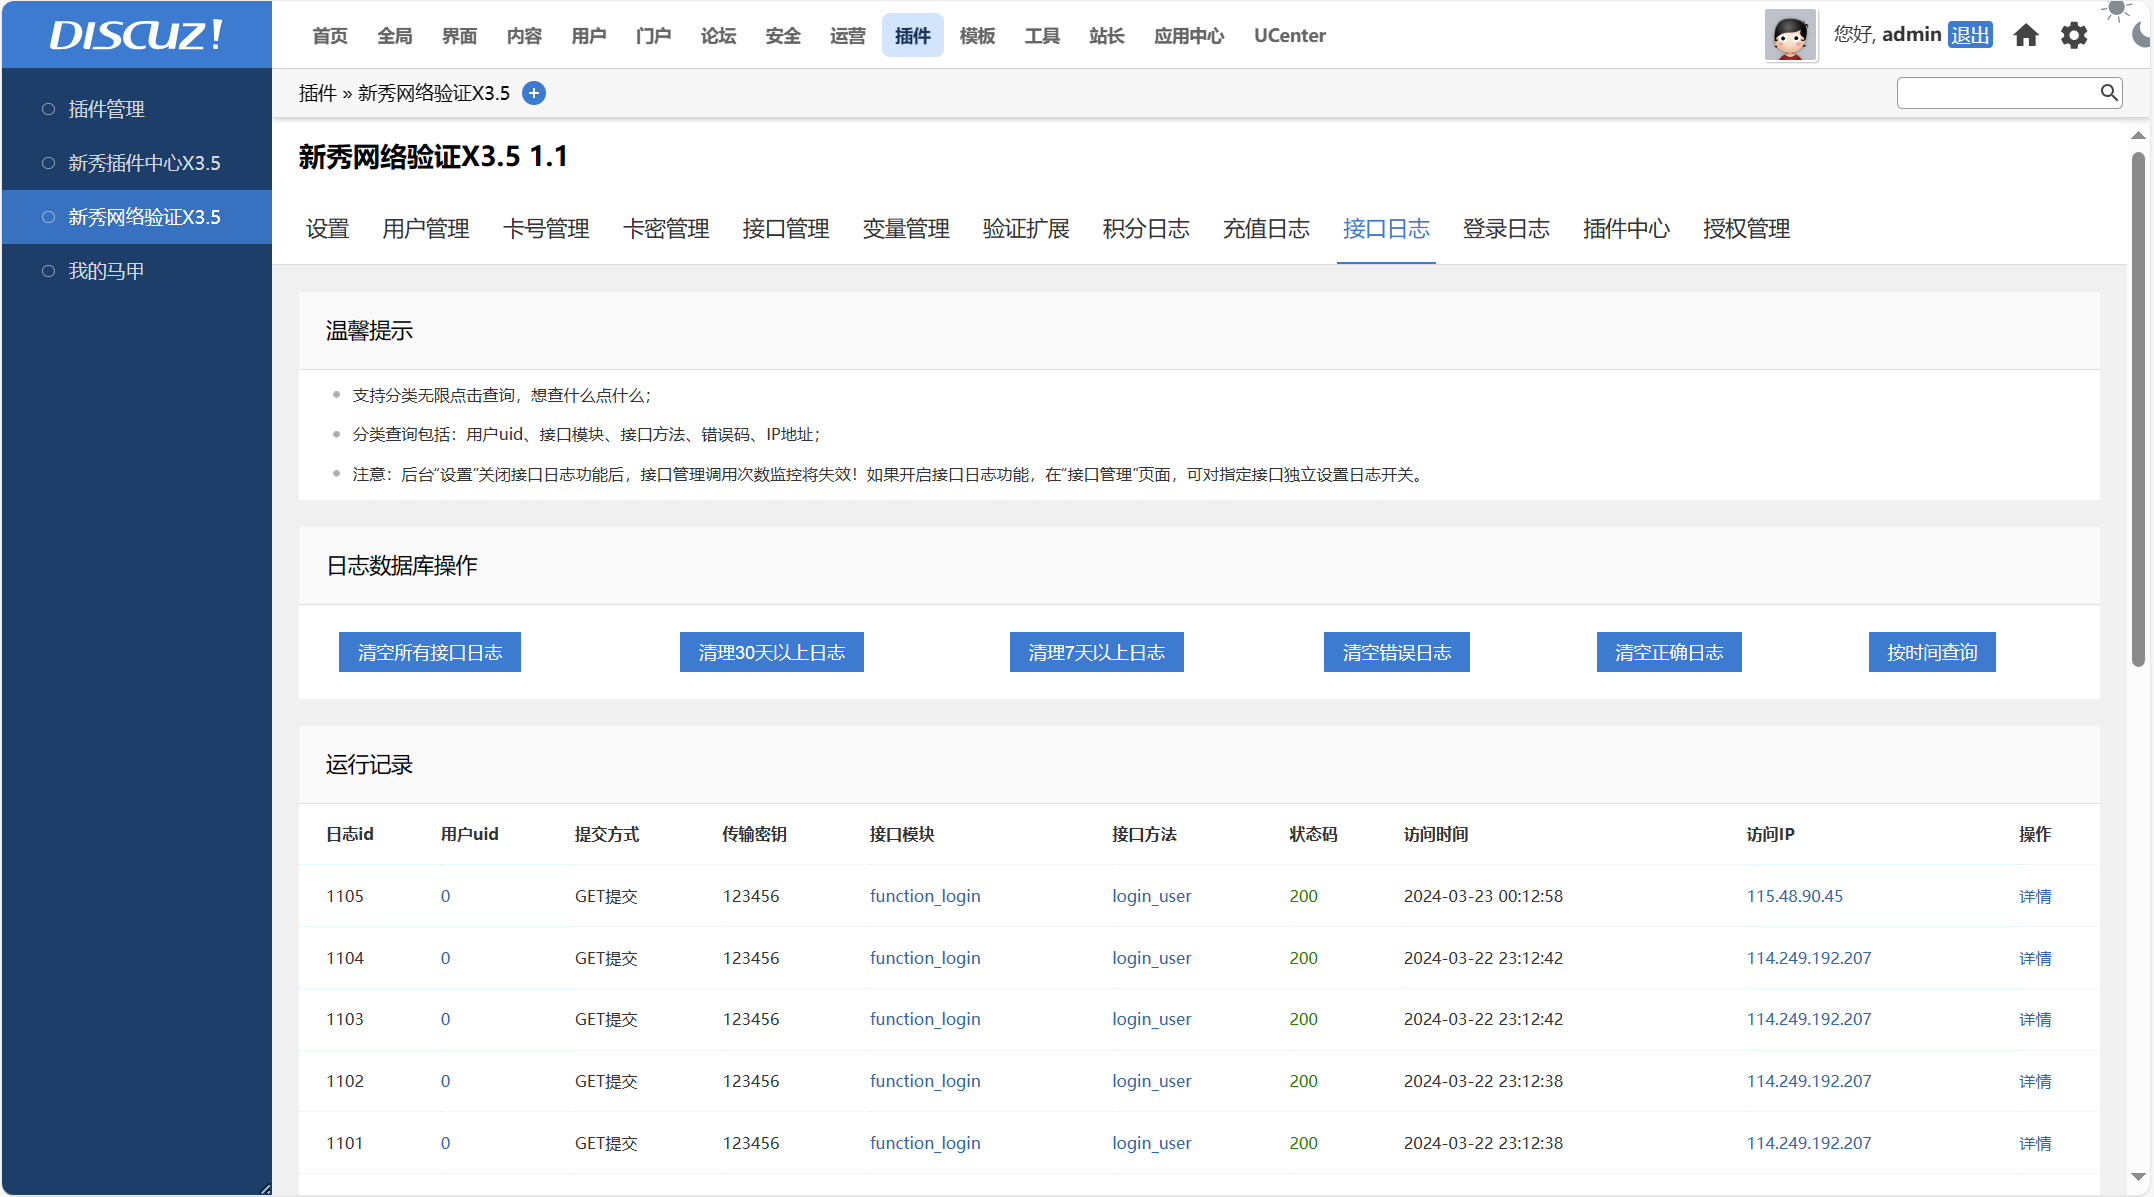
Task: Open the 工具 menu
Action: click(1042, 36)
